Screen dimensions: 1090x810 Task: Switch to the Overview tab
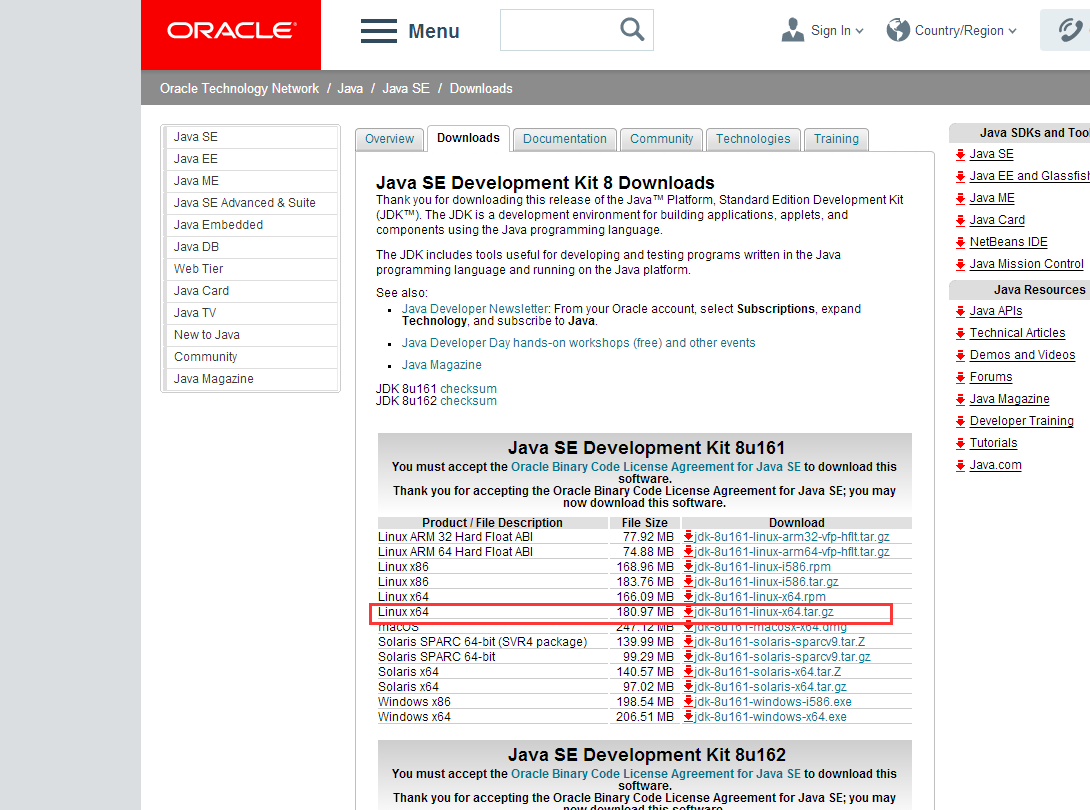pyautogui.click(x=389, y=139)
